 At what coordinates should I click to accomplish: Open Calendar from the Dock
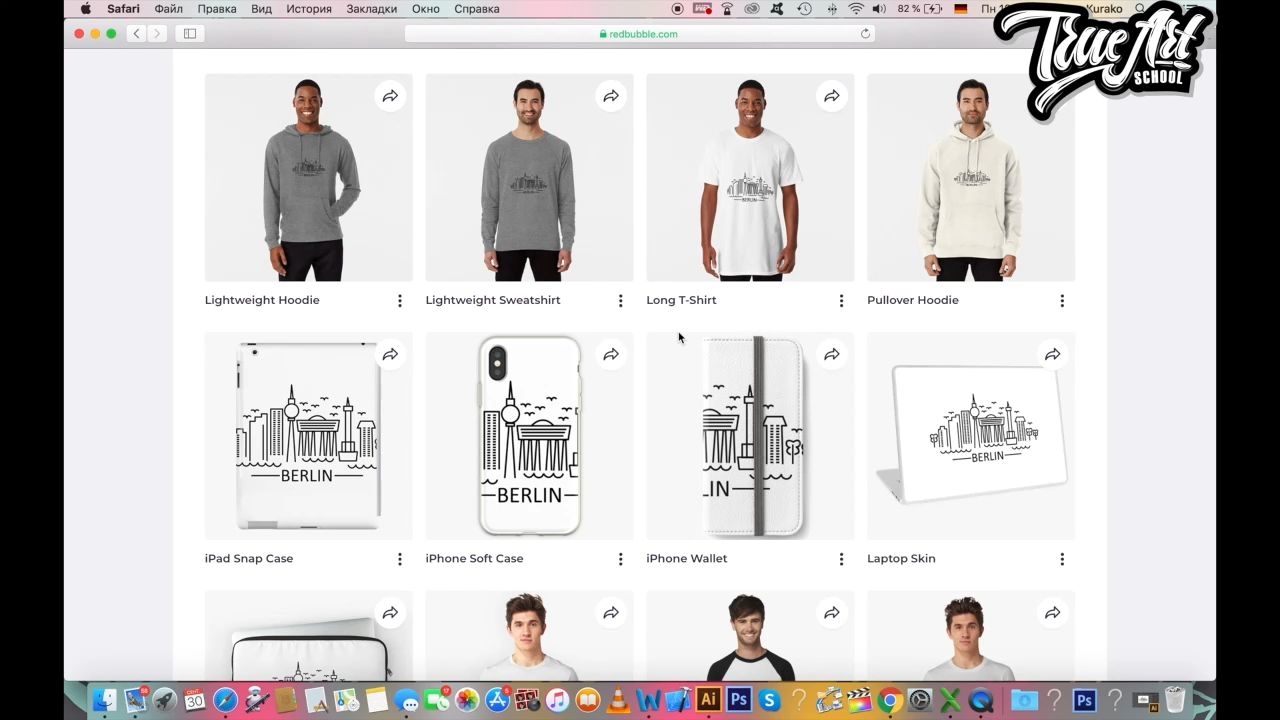pos(195,700)
